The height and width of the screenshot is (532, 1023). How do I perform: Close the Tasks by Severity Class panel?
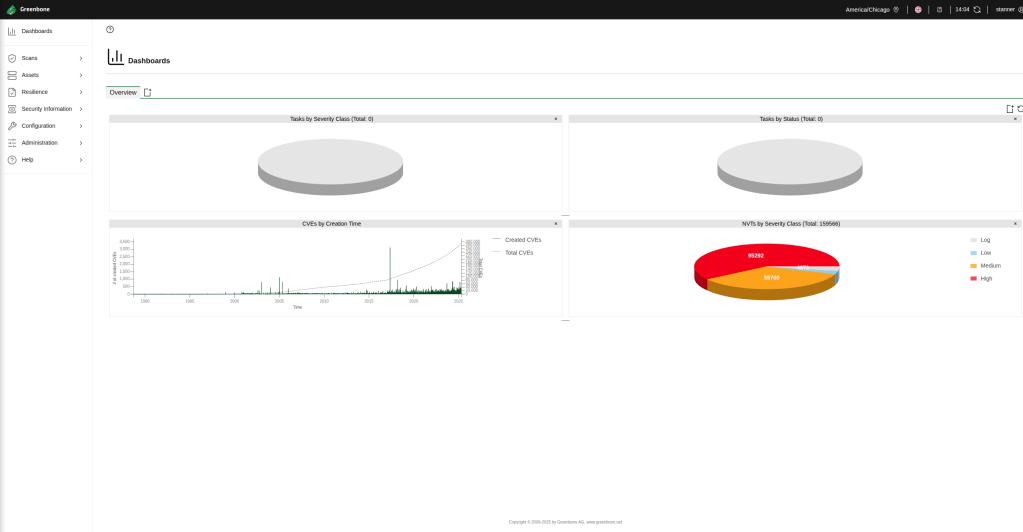click(x=556, y=119)
